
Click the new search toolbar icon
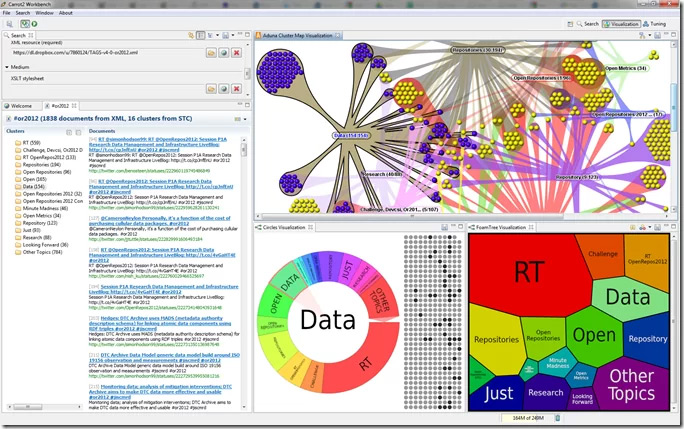click(x=9, y=24)
